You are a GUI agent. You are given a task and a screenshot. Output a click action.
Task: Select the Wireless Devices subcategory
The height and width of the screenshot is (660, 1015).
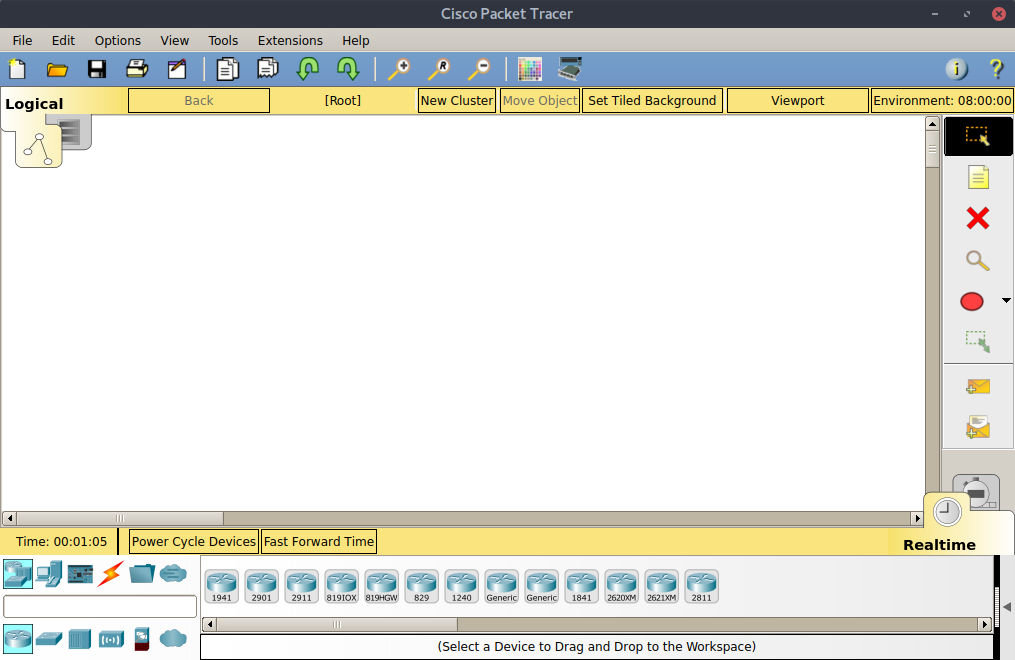pyautogui.click(x=111, y=640)
